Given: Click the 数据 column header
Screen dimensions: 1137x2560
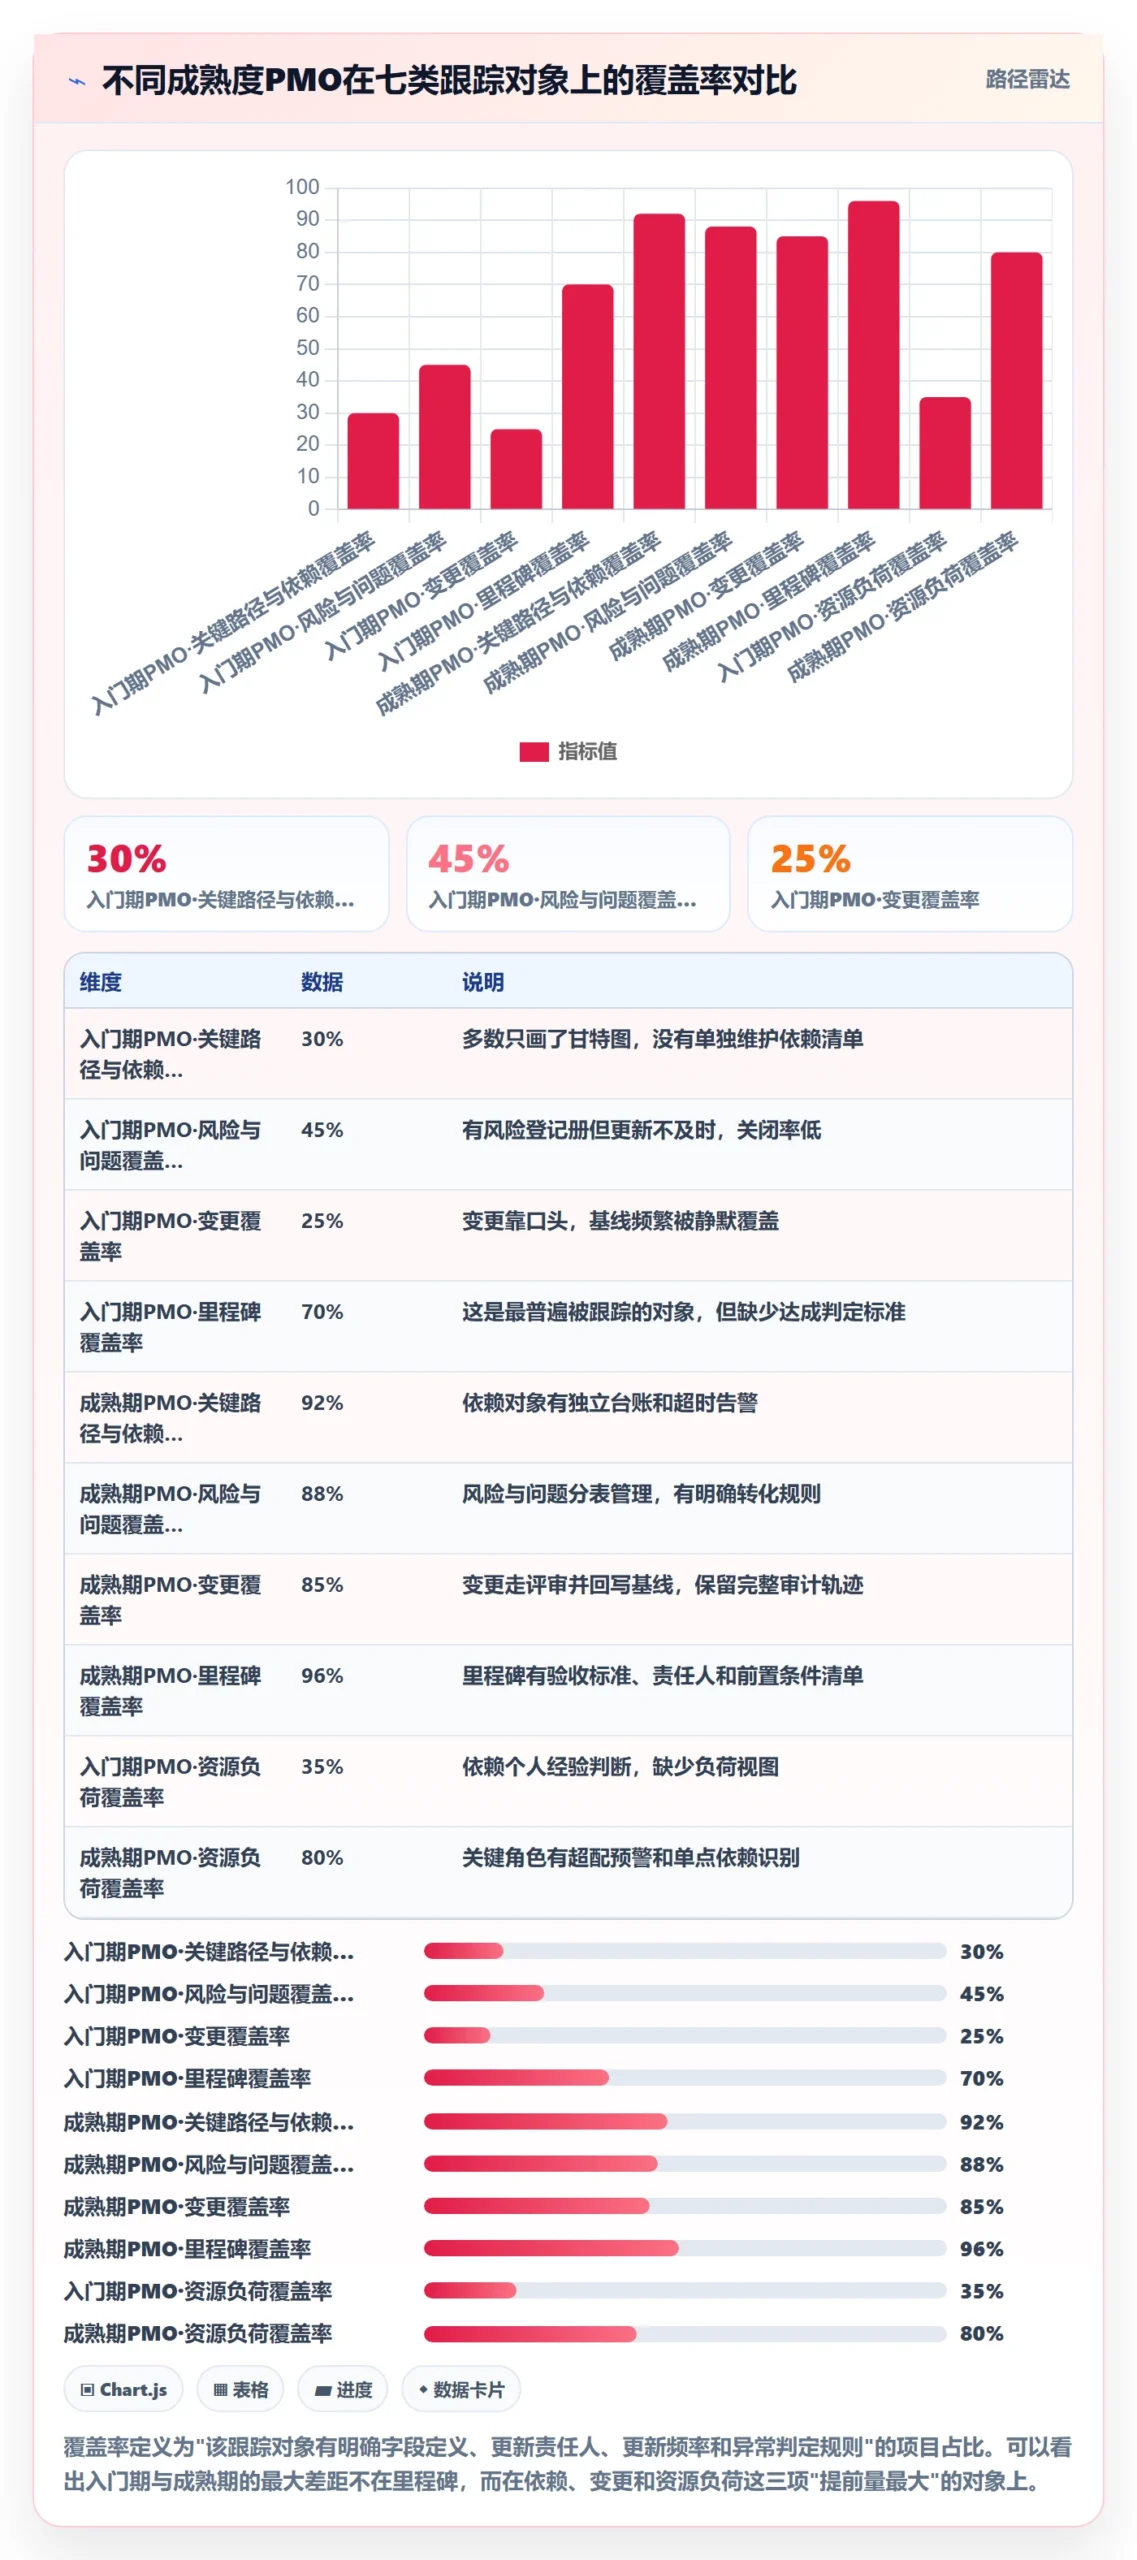Looking at the screenshot, I should tap(322, 982).
